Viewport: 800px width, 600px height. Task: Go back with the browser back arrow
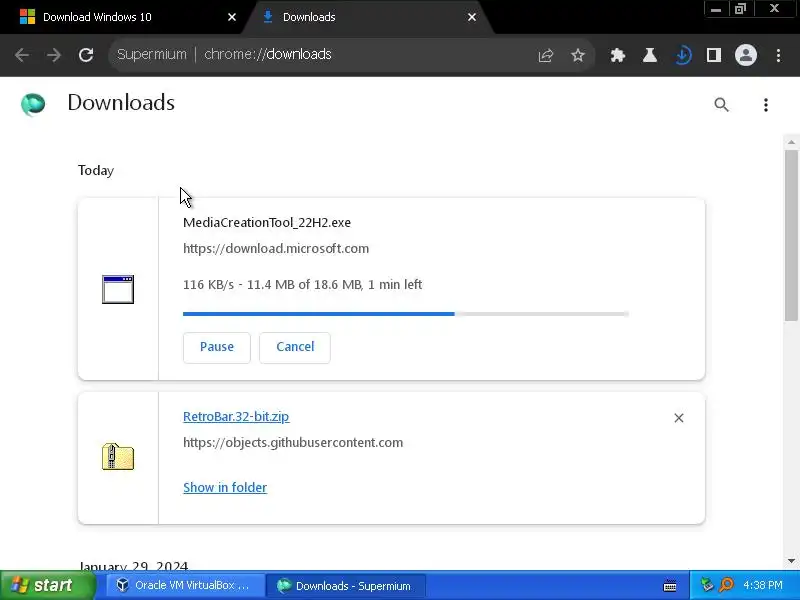point(22,55)
